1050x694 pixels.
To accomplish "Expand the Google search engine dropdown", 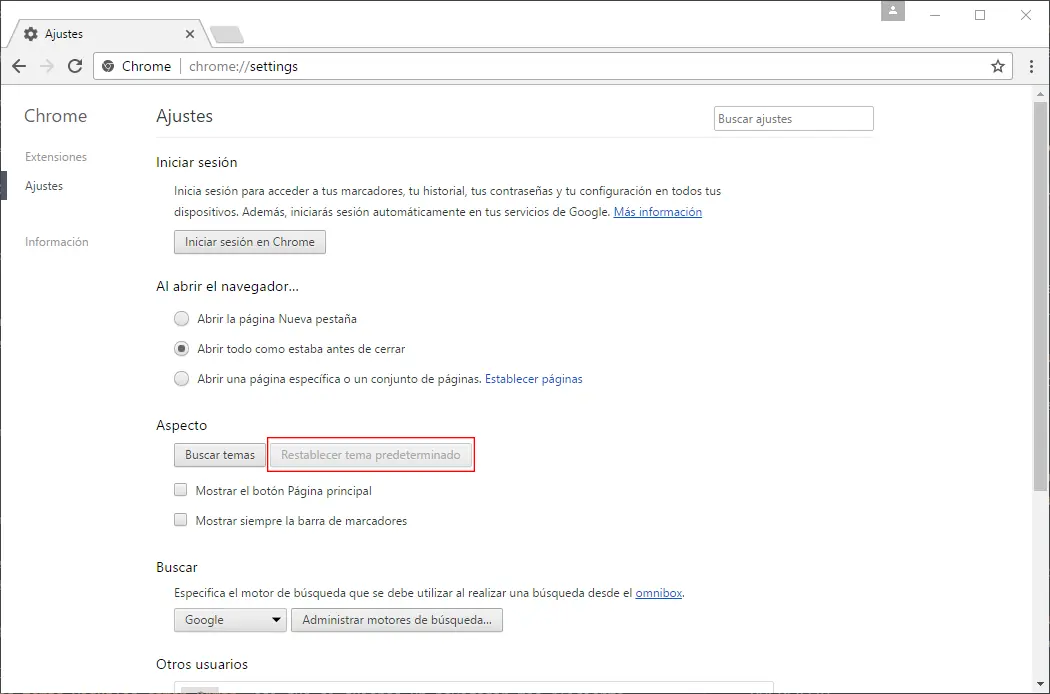I will pos(230,620).
